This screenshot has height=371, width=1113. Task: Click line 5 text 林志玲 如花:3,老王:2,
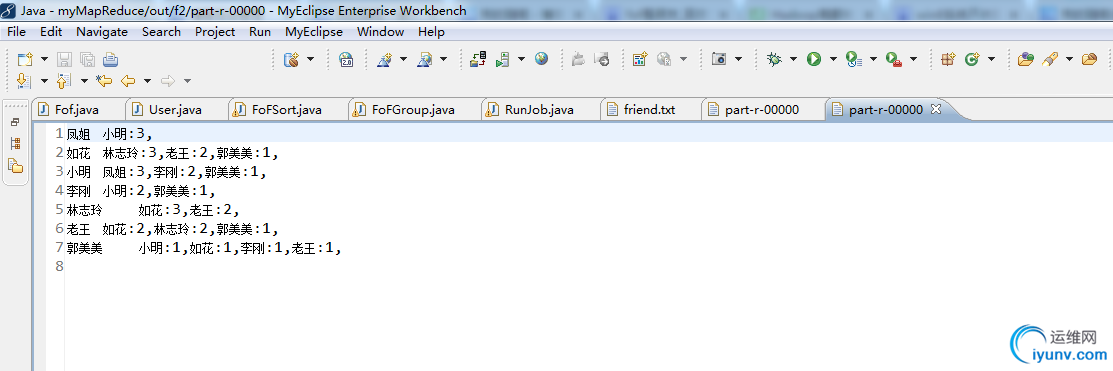tap(154, 210)
